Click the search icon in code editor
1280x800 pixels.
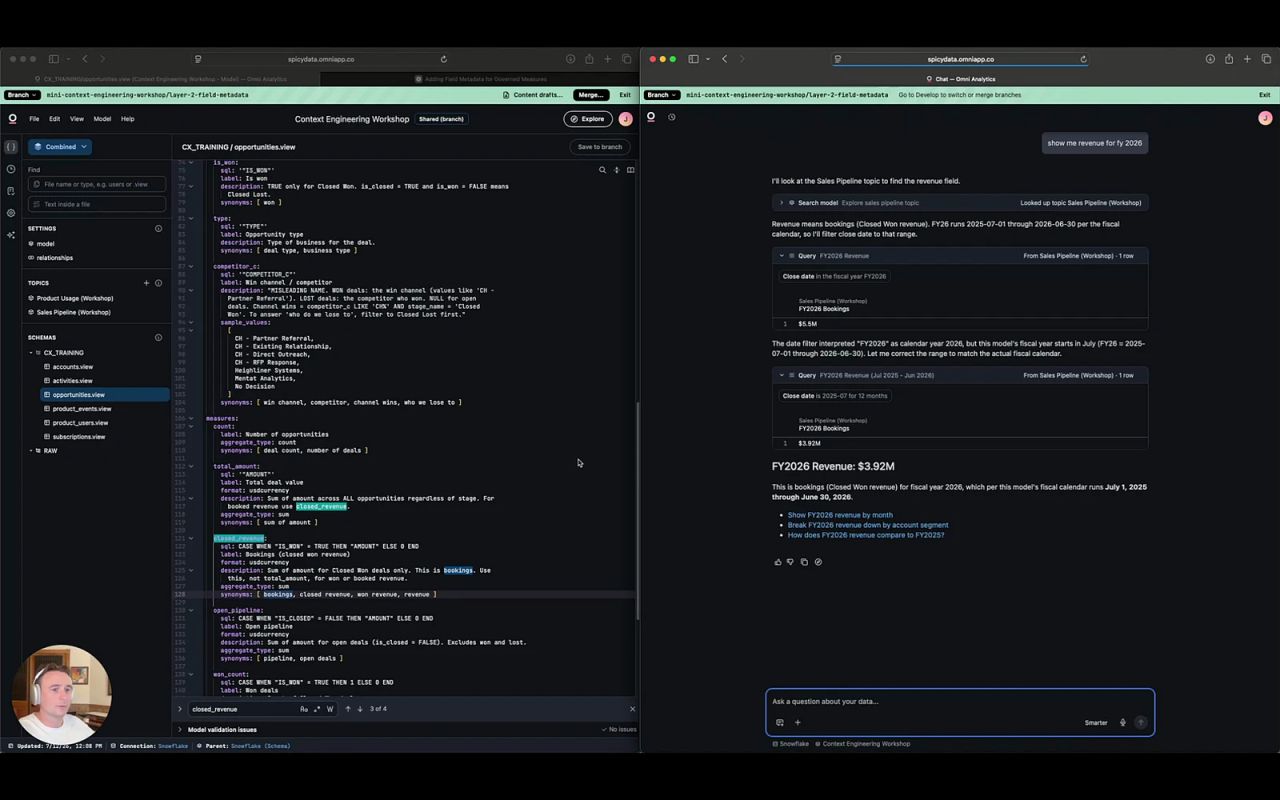pyautogui.click(x=602, y=170)
